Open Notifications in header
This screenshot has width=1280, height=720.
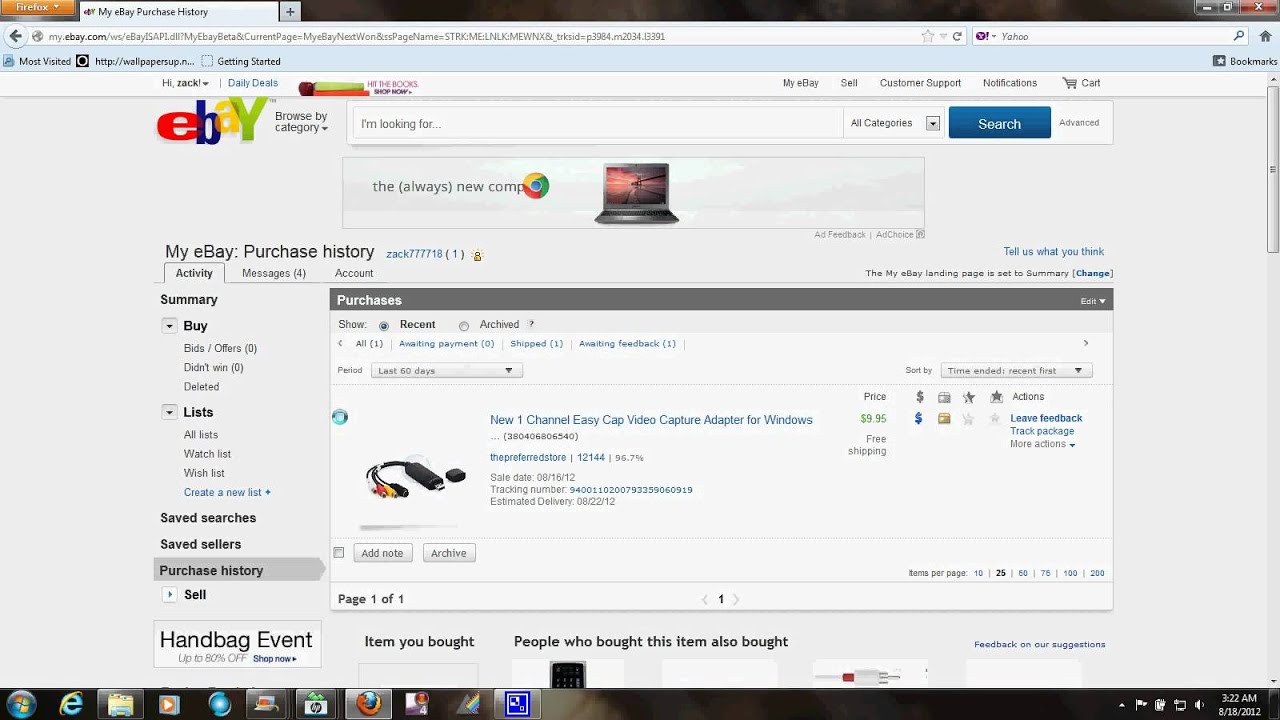(x=1010, y=83)
